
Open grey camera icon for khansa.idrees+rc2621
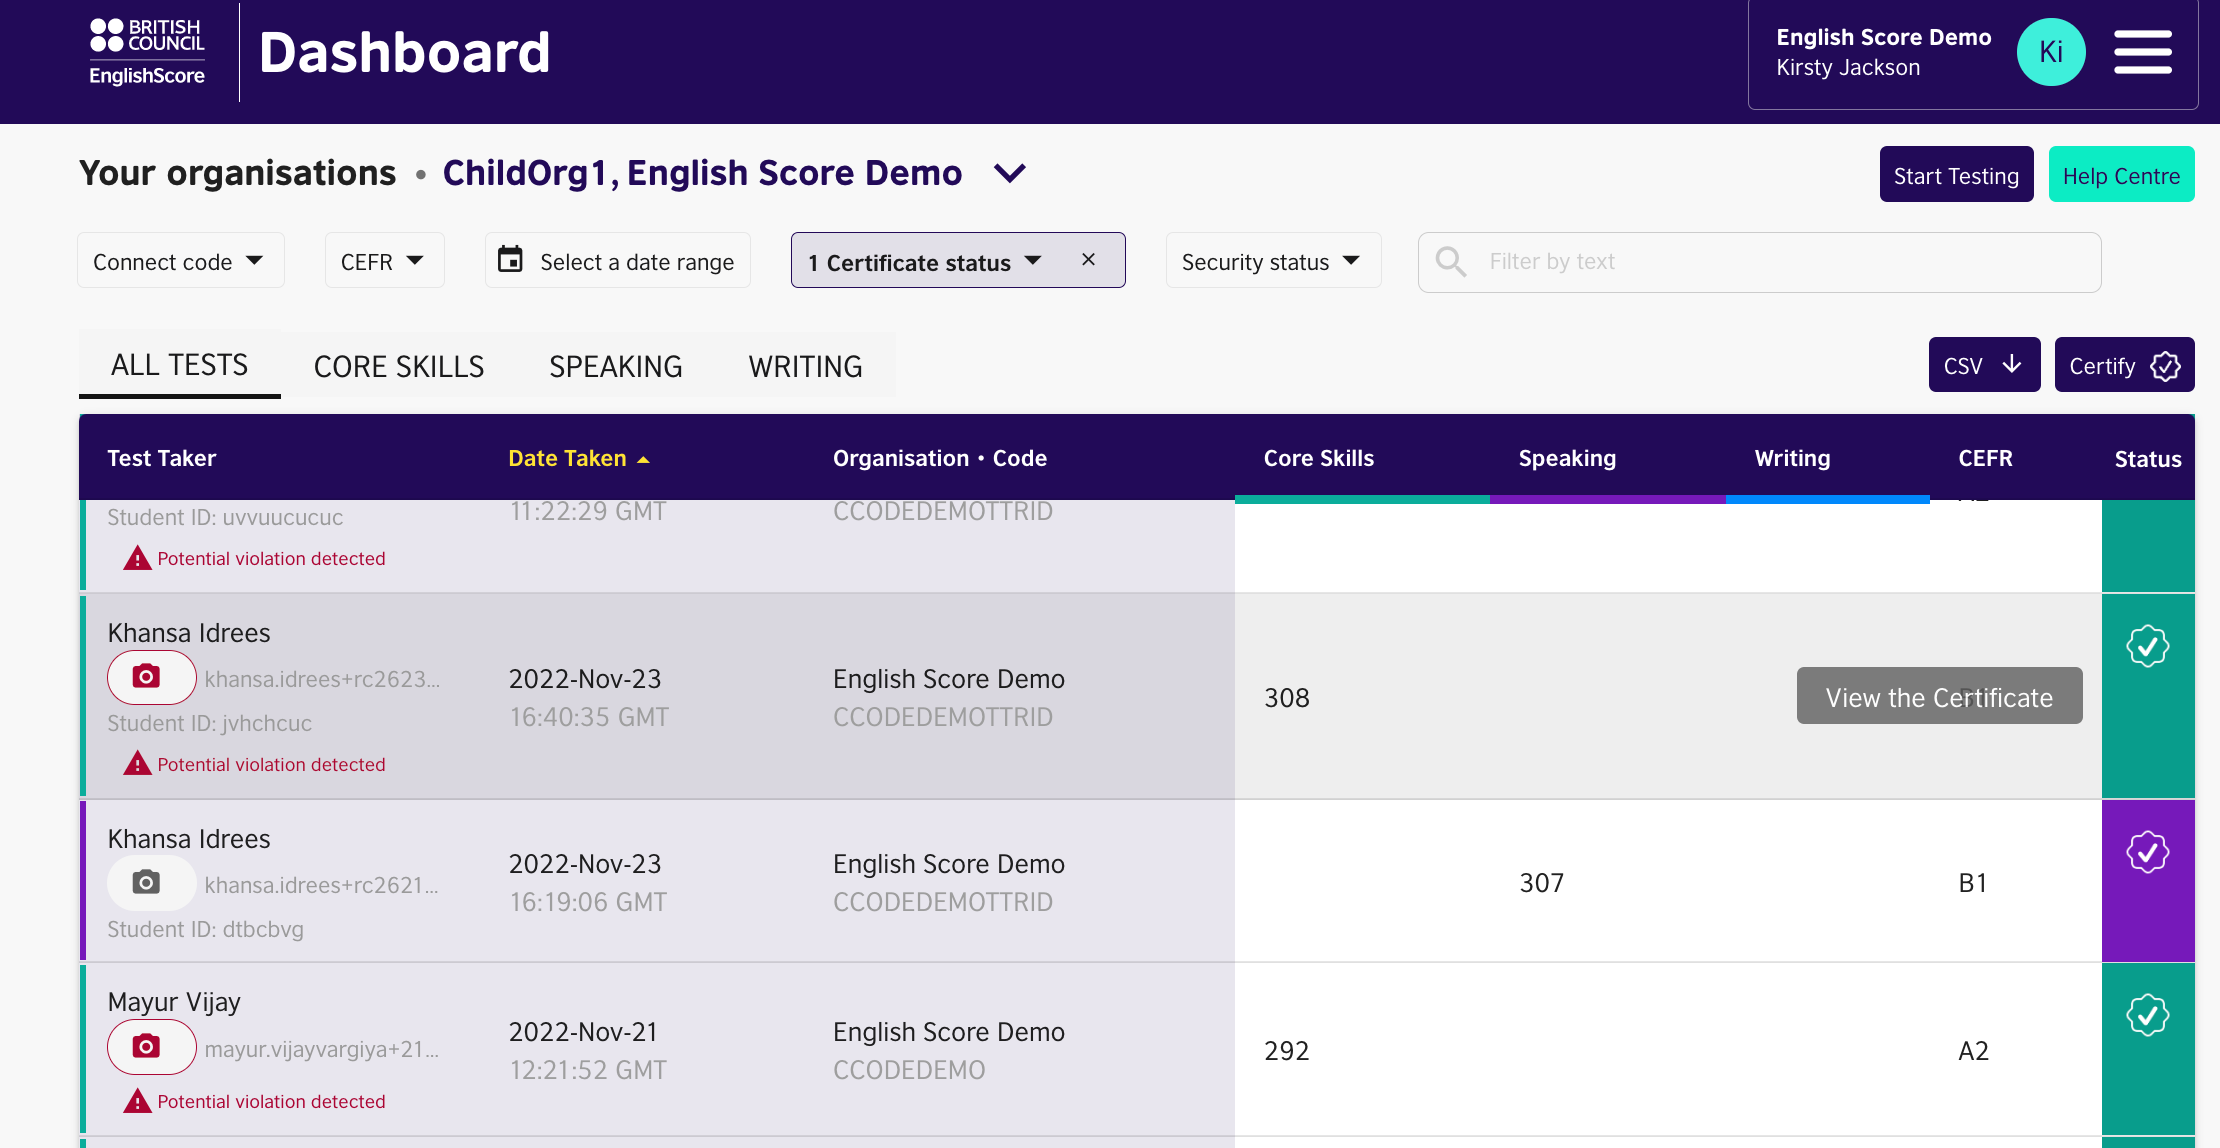coord(151,882)
